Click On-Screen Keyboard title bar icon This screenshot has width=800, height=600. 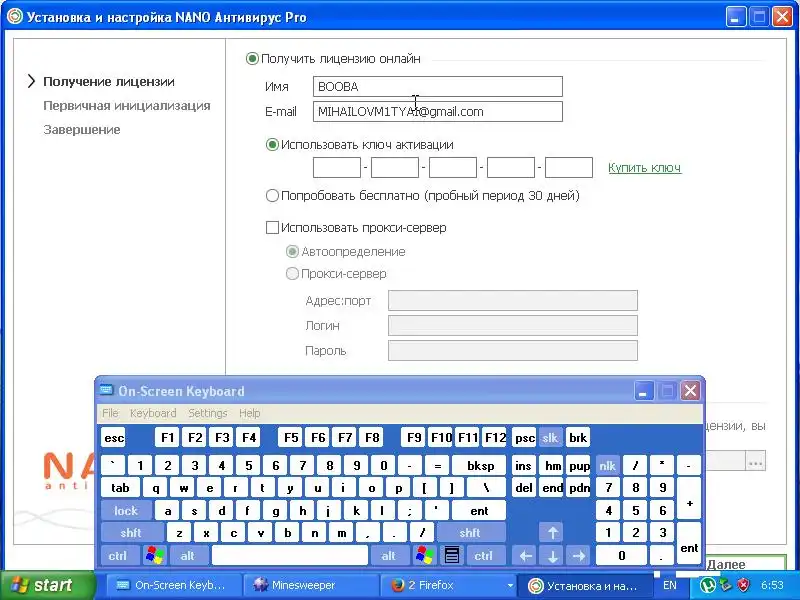point(106,391)
